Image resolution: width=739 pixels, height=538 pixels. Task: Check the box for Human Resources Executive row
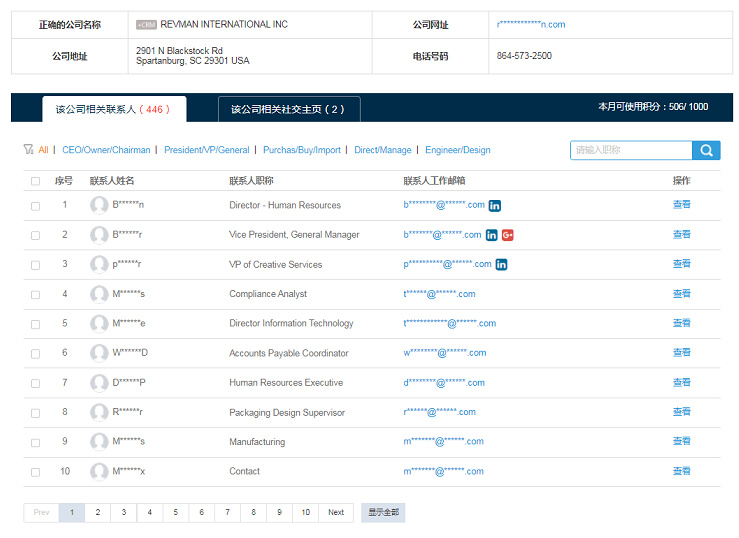(35, 383)
